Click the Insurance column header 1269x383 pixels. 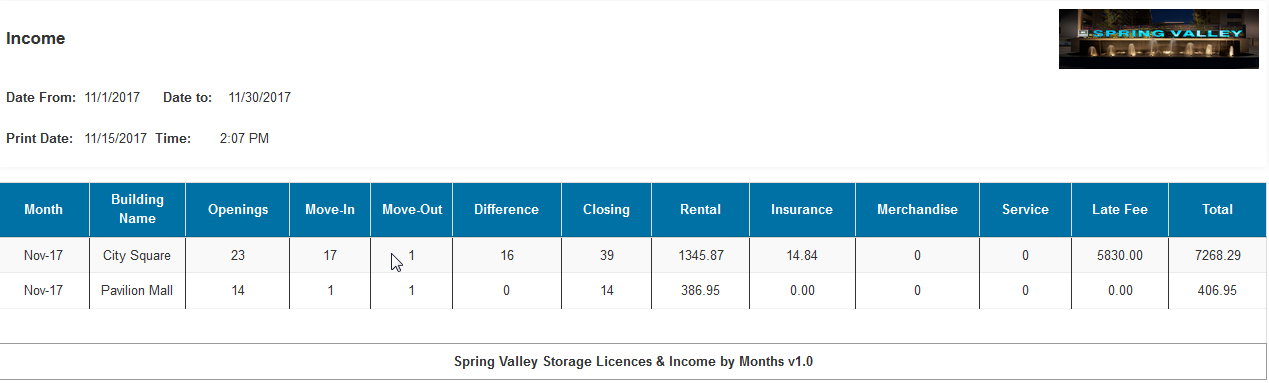tap(802, 210)
